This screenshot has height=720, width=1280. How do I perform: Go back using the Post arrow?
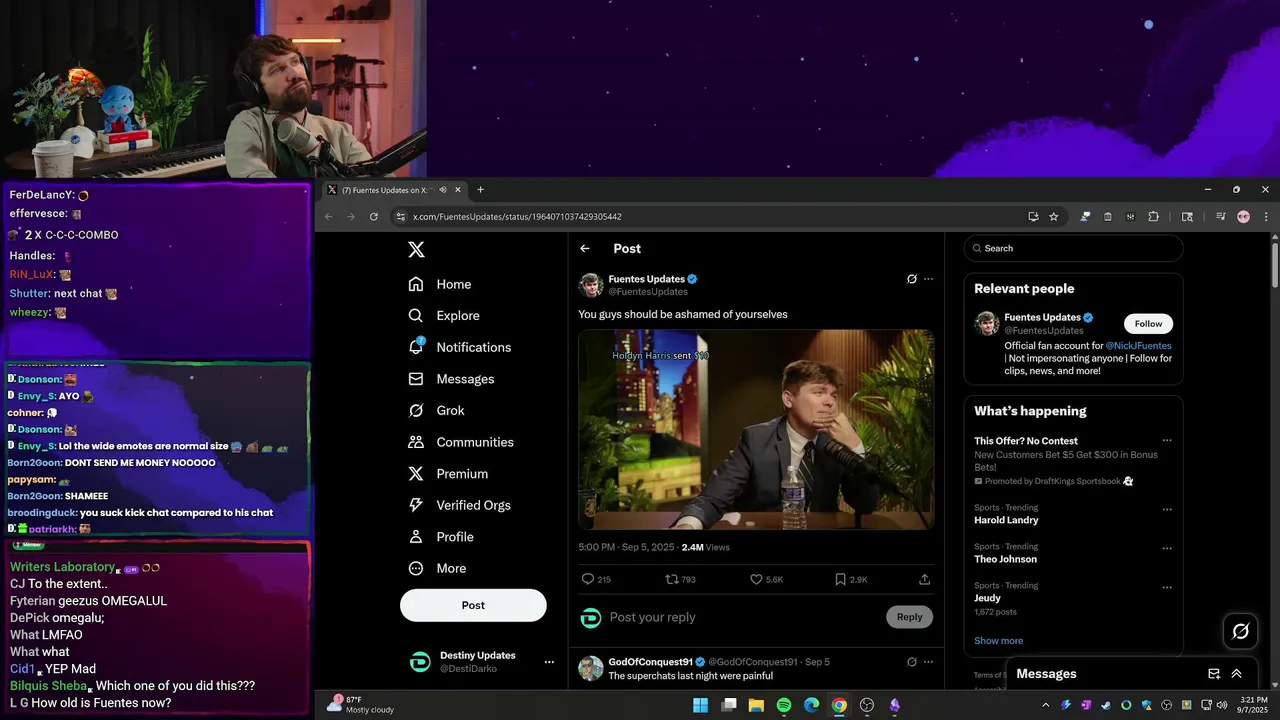click(x=585, y=249)
